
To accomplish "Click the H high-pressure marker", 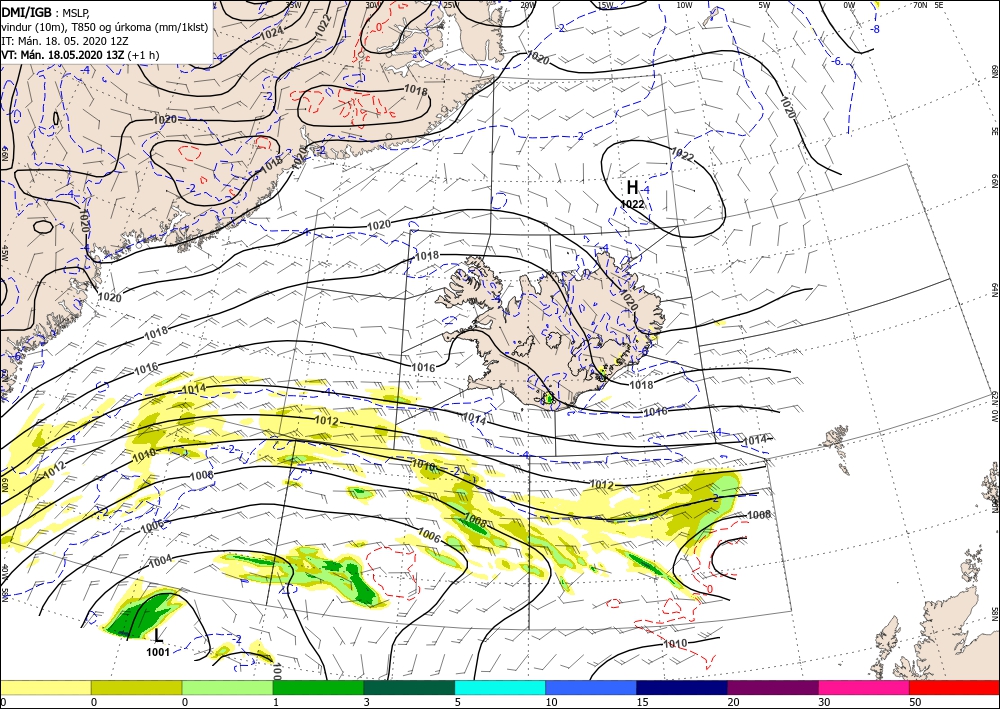I will (632, 187).
